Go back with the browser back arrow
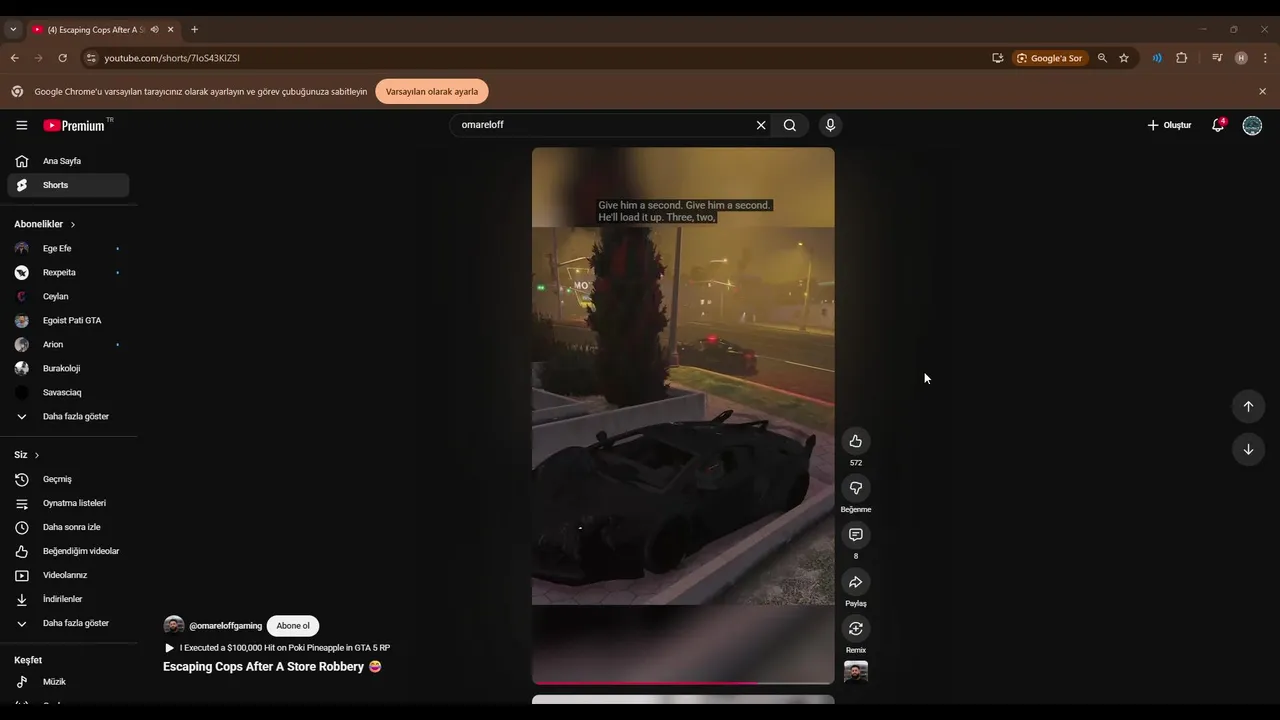 coord(14,58)
